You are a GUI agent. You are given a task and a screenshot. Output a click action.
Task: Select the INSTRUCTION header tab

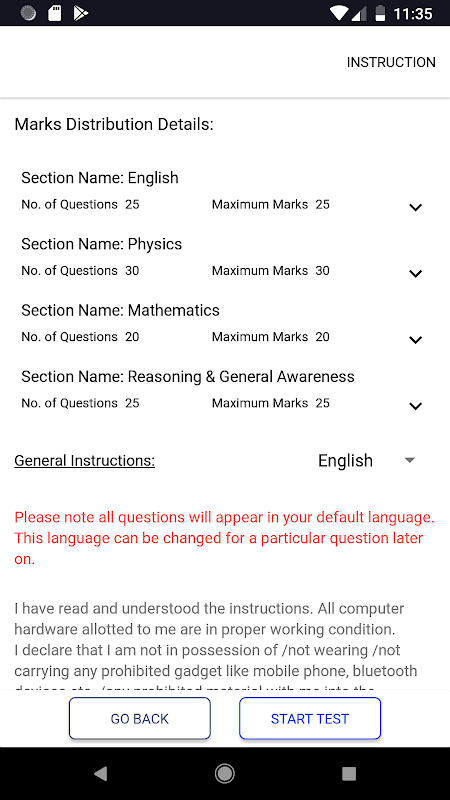click(x=391, y=62)
